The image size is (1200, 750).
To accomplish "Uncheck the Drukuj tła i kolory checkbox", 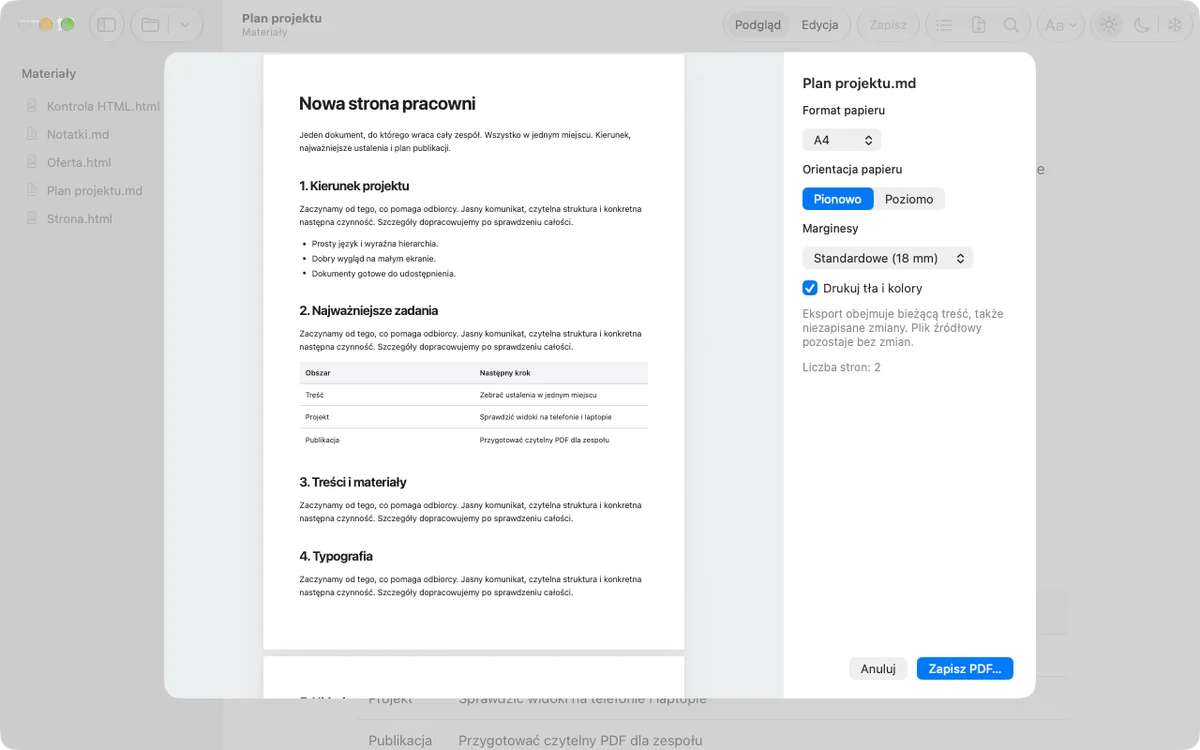I will tap(811, 288).
